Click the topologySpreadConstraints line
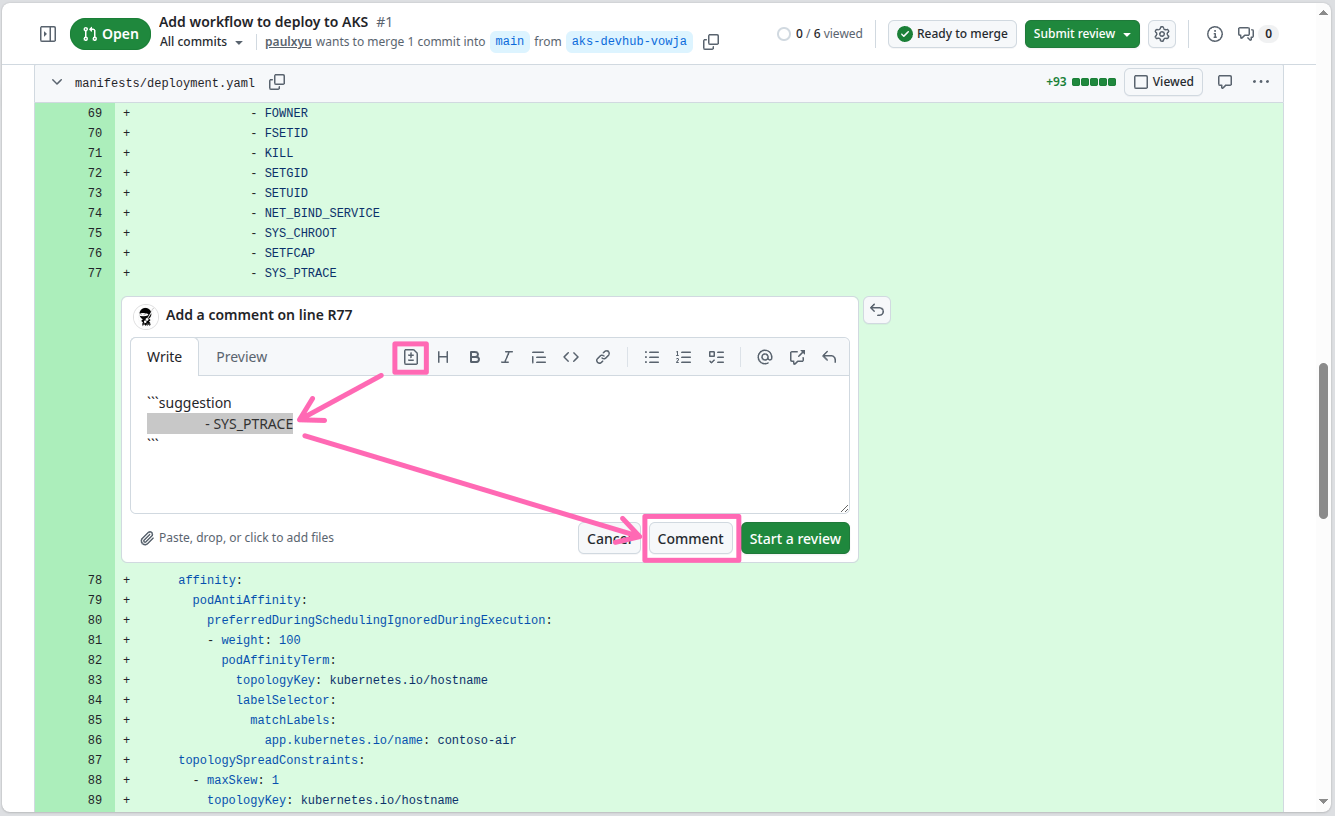Viewport: 1335px width, 816px height. 699,760
